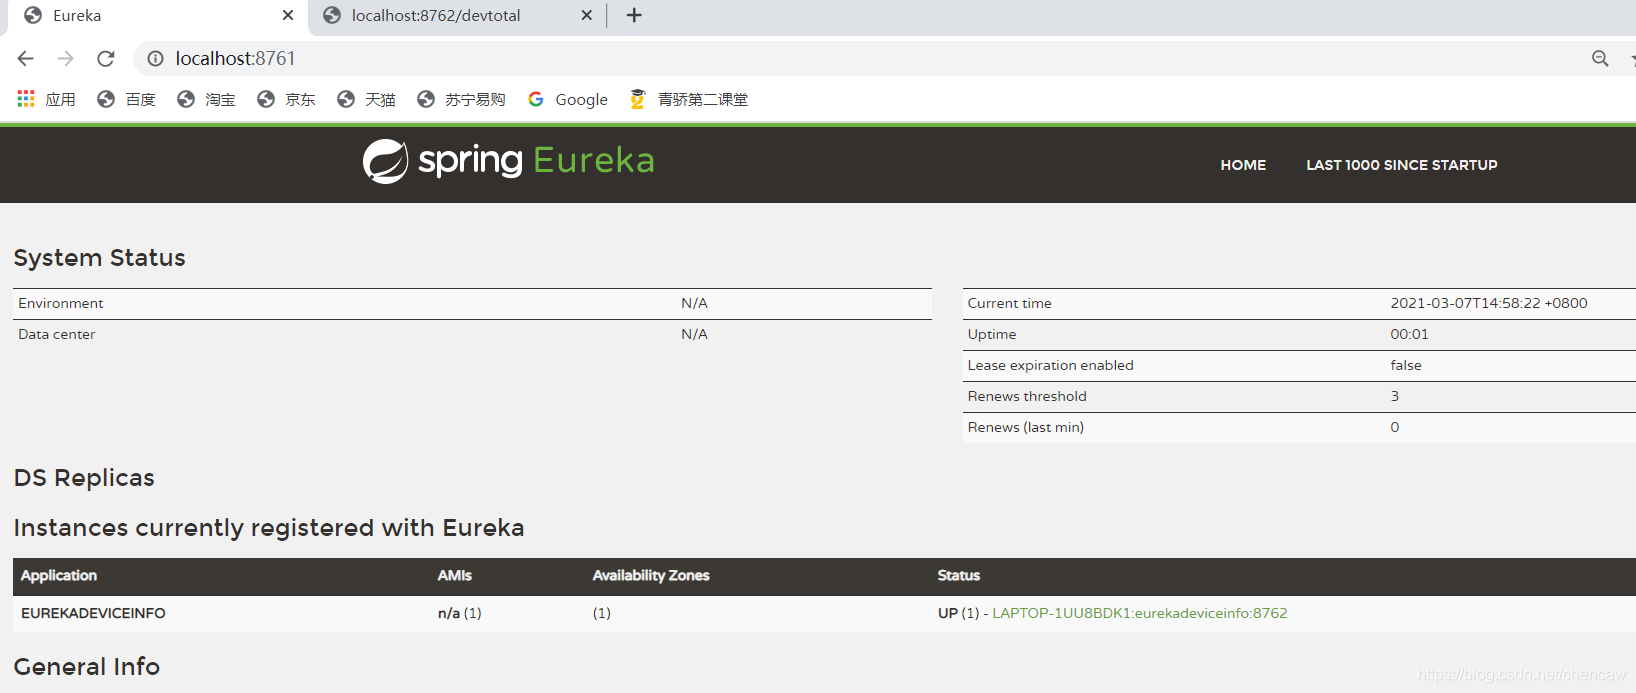This screenshot has width=1636, height=693.
Task: Open the Google bookmark
Action: tap(568, 99)
